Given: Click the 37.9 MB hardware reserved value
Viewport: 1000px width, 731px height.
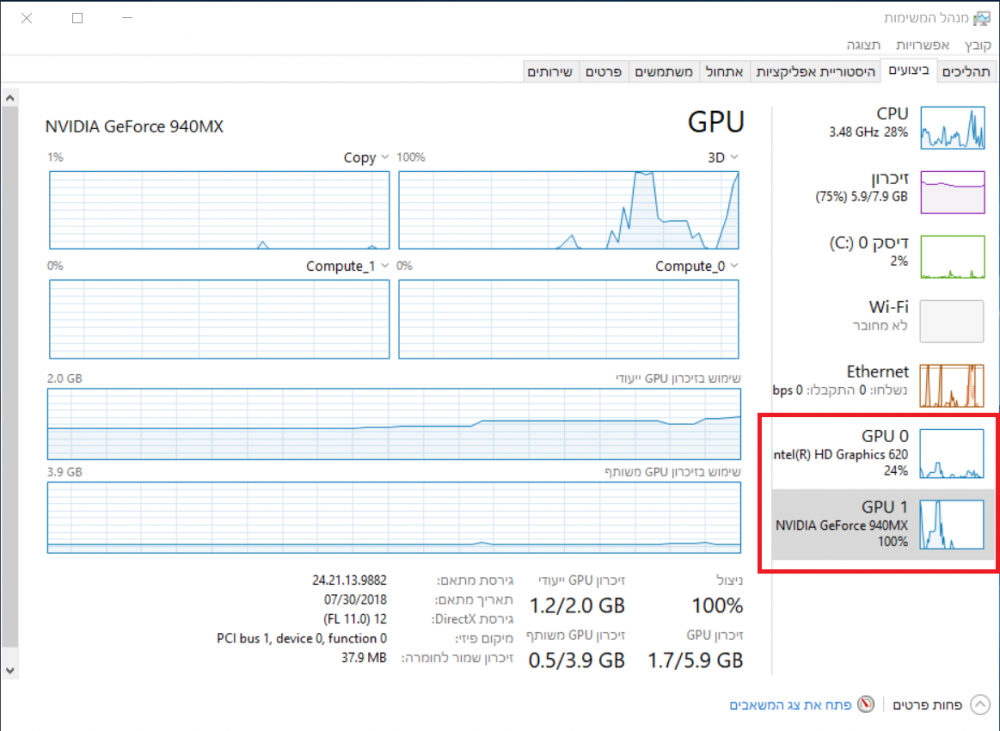Looking at the screenshot, I should point(364,657).
